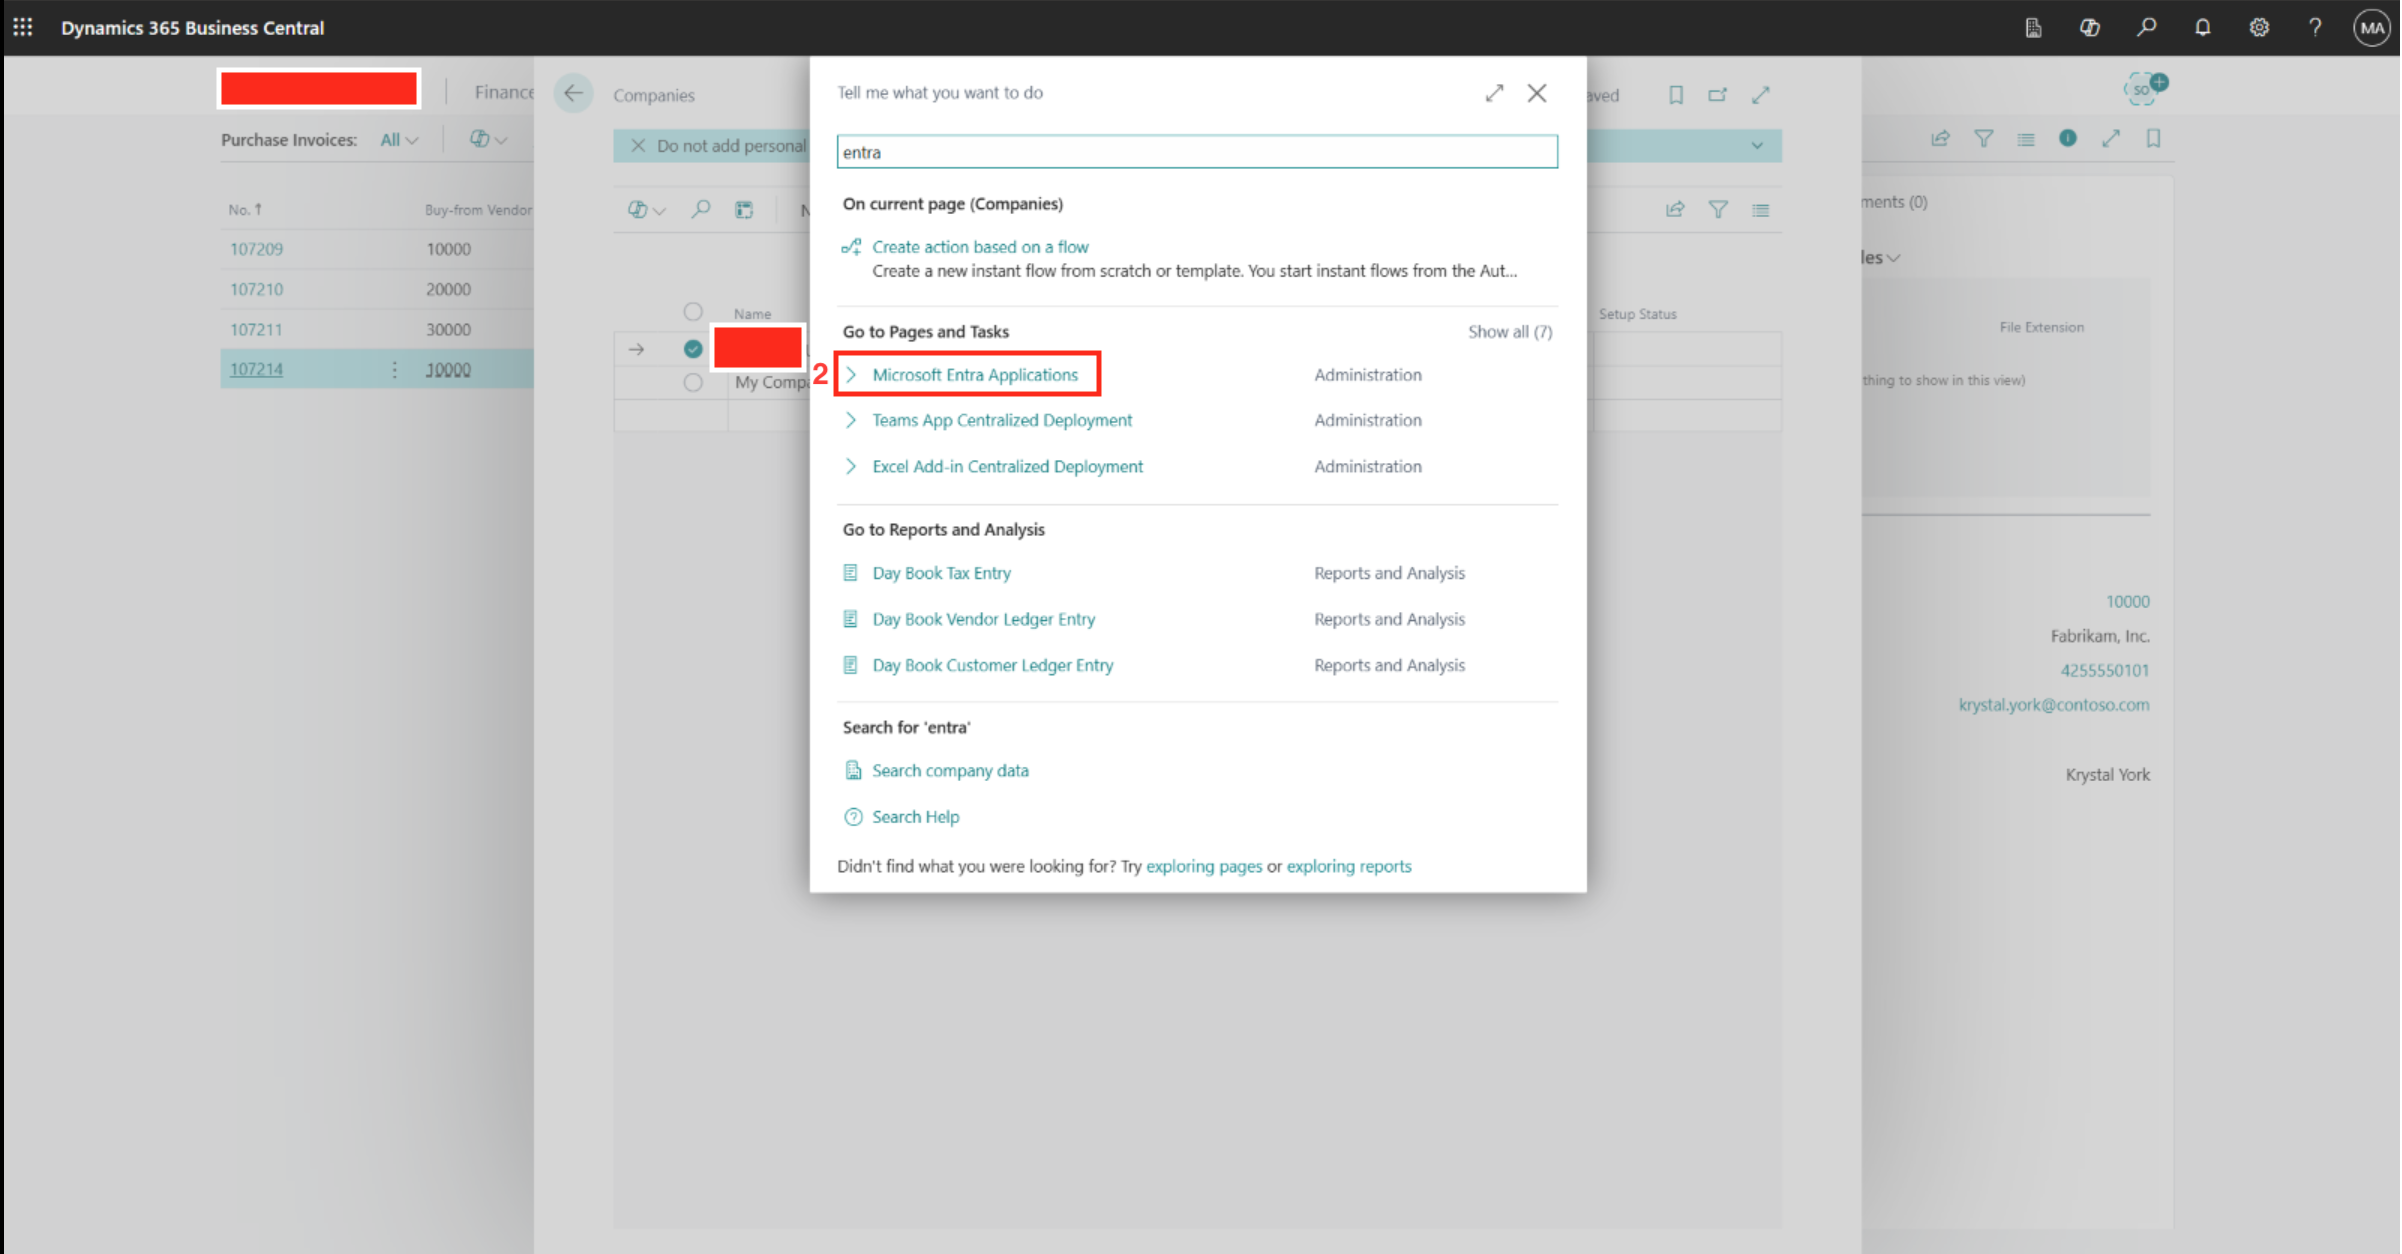Click the header magnifier search icon
The image size is (2402, 1254).
(2146, 27)
